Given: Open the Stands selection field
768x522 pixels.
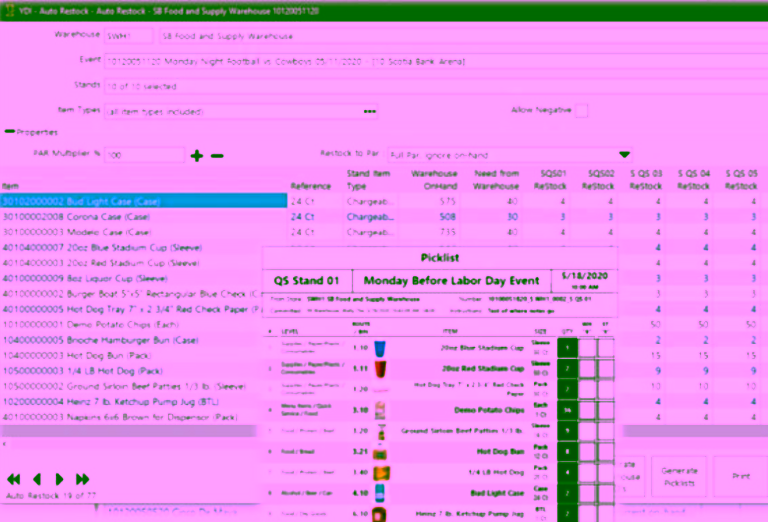Looking at the screenshot, I should [x=436, y=86].
